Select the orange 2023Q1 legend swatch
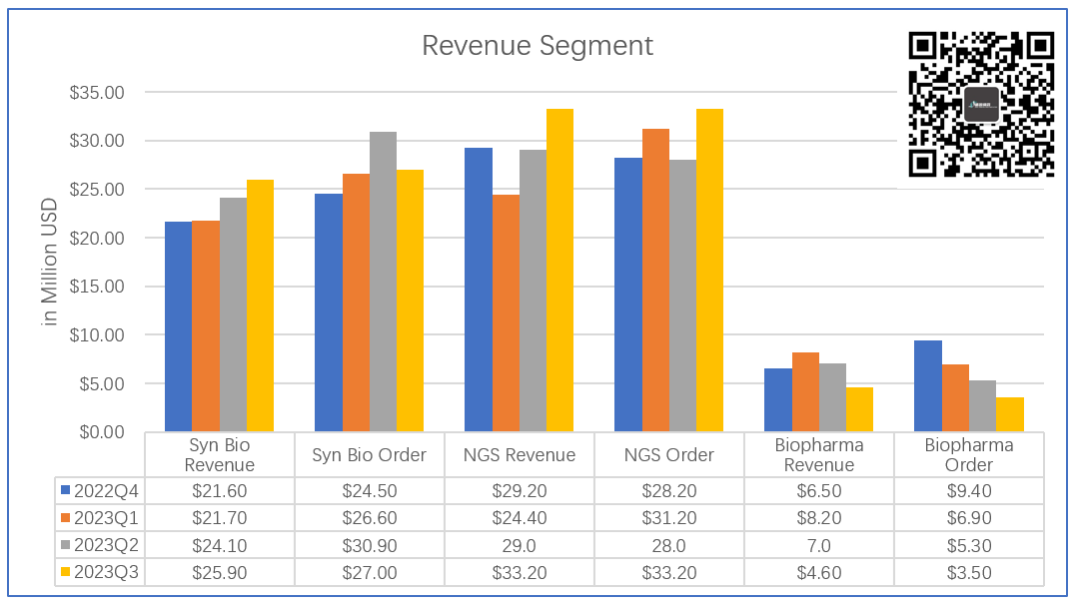The image size is (1080, 608). [67, 518]
